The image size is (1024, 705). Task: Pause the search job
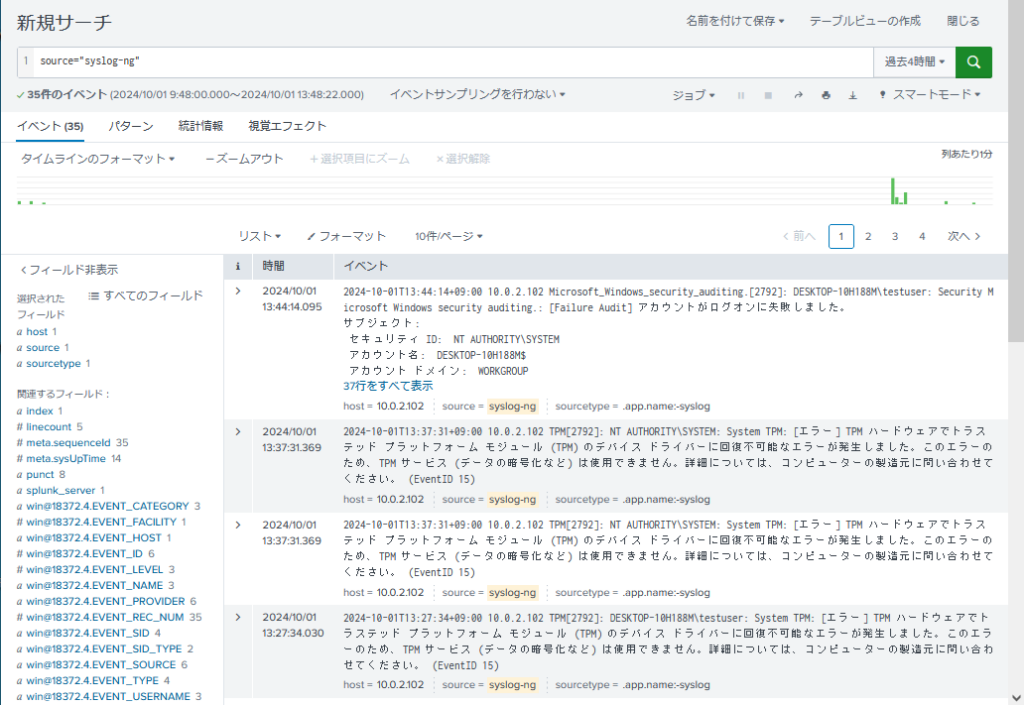[741, 95]
